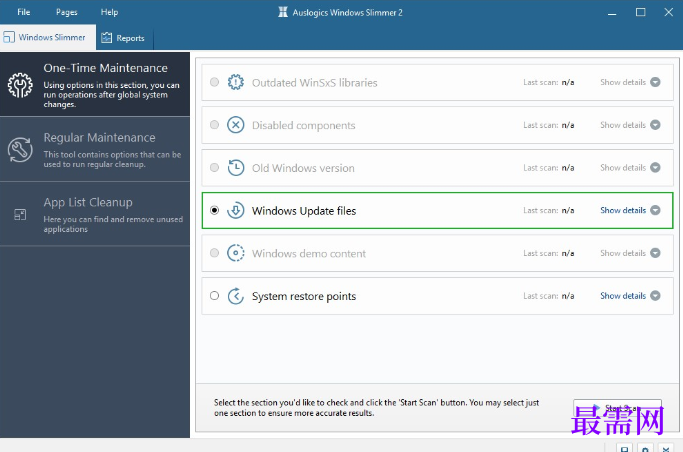Viewport: 683px width, 452px height.
Task: Click Show details link for Outdated WinSxS libraries
Action: pos(623,82)
